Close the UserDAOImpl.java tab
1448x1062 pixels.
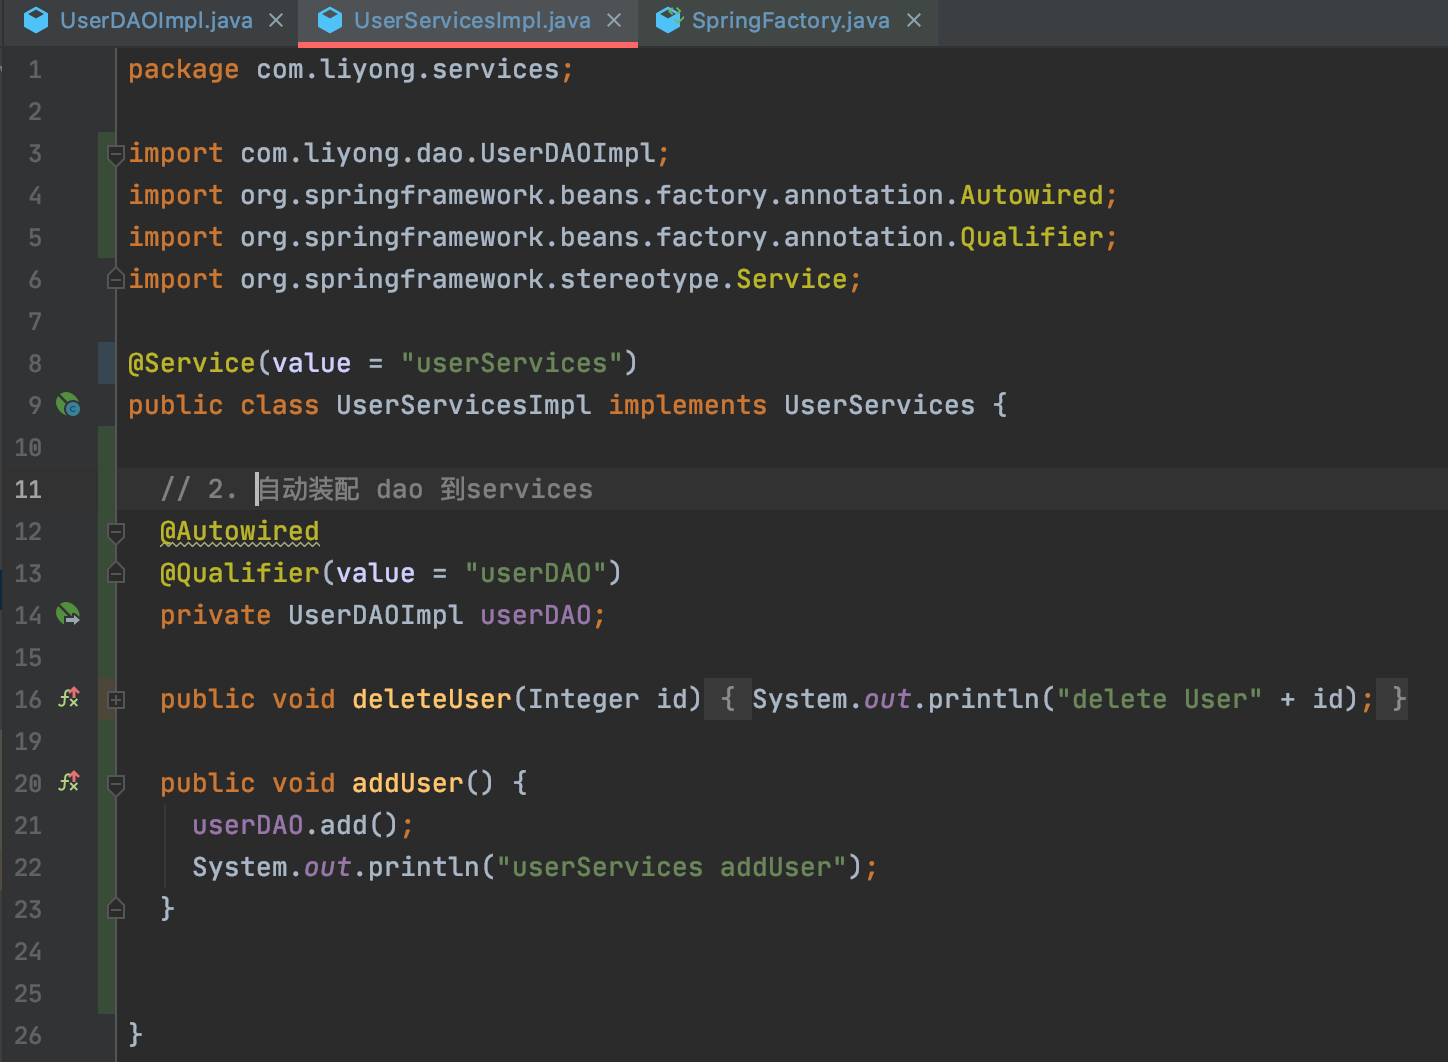pos(277,20)
